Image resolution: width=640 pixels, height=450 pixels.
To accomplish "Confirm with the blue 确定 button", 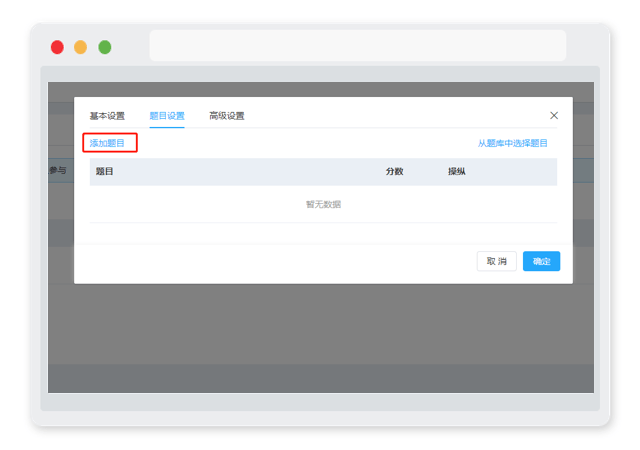I will click(541, 261).
